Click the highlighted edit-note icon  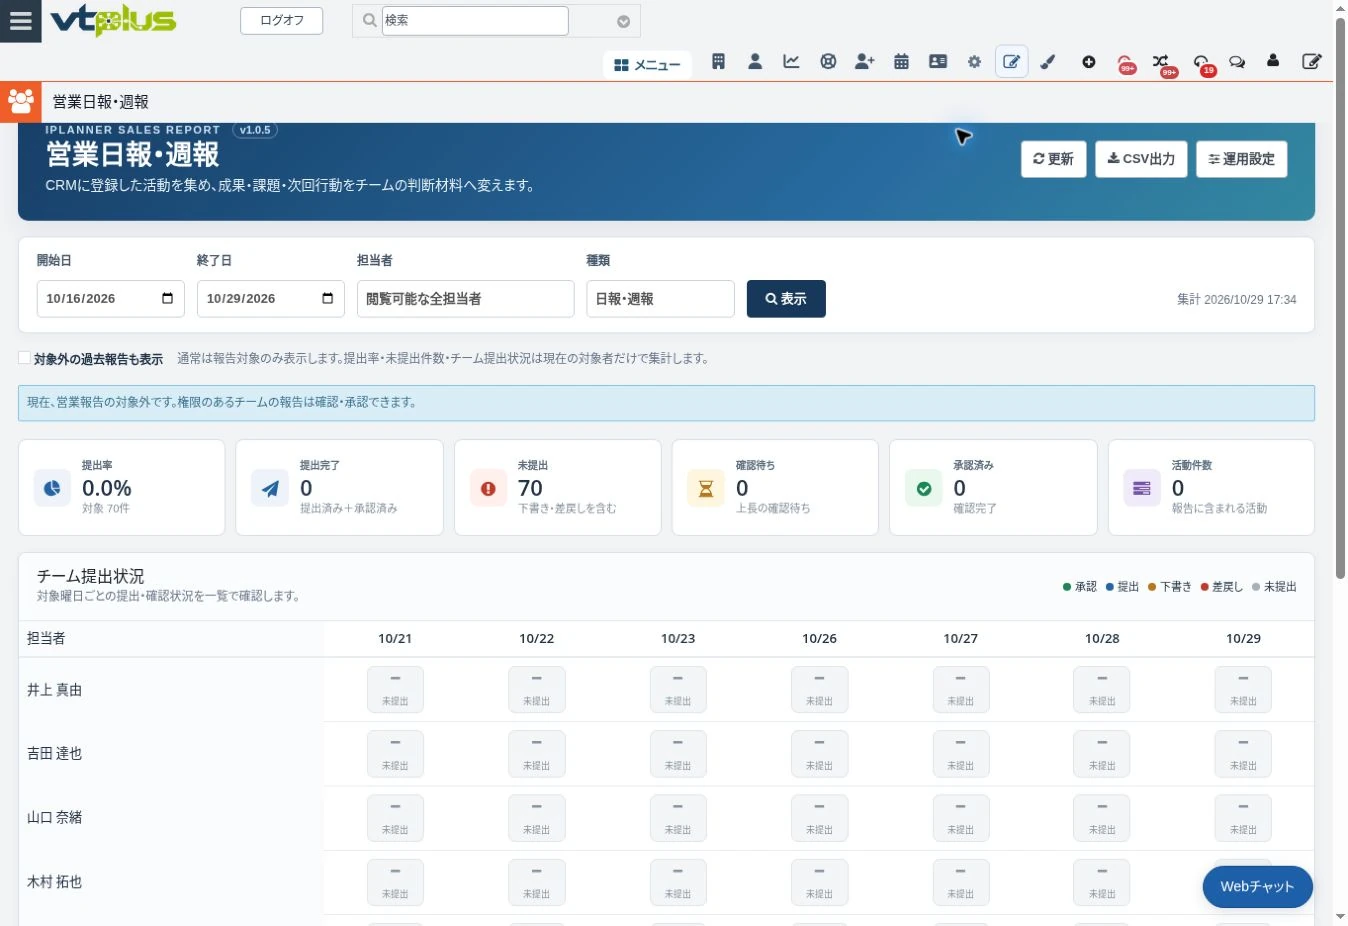(1012, 62)
